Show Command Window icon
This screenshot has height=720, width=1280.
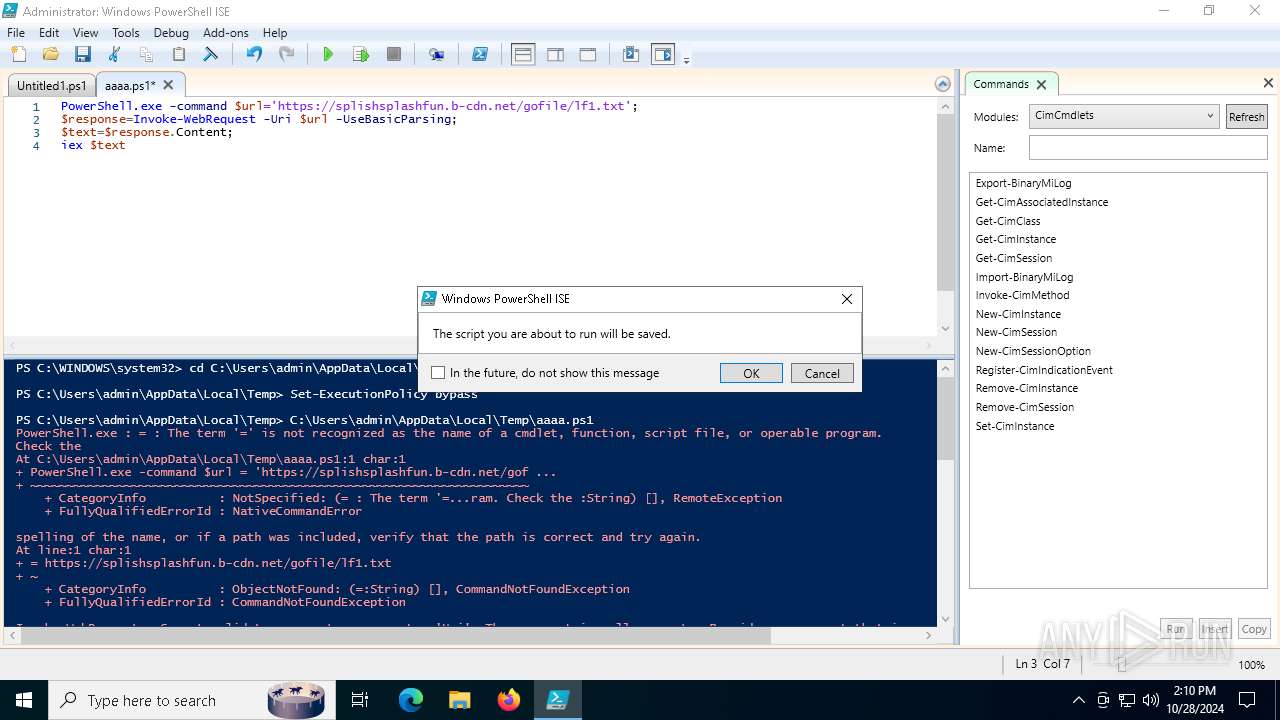pos(631,55)
